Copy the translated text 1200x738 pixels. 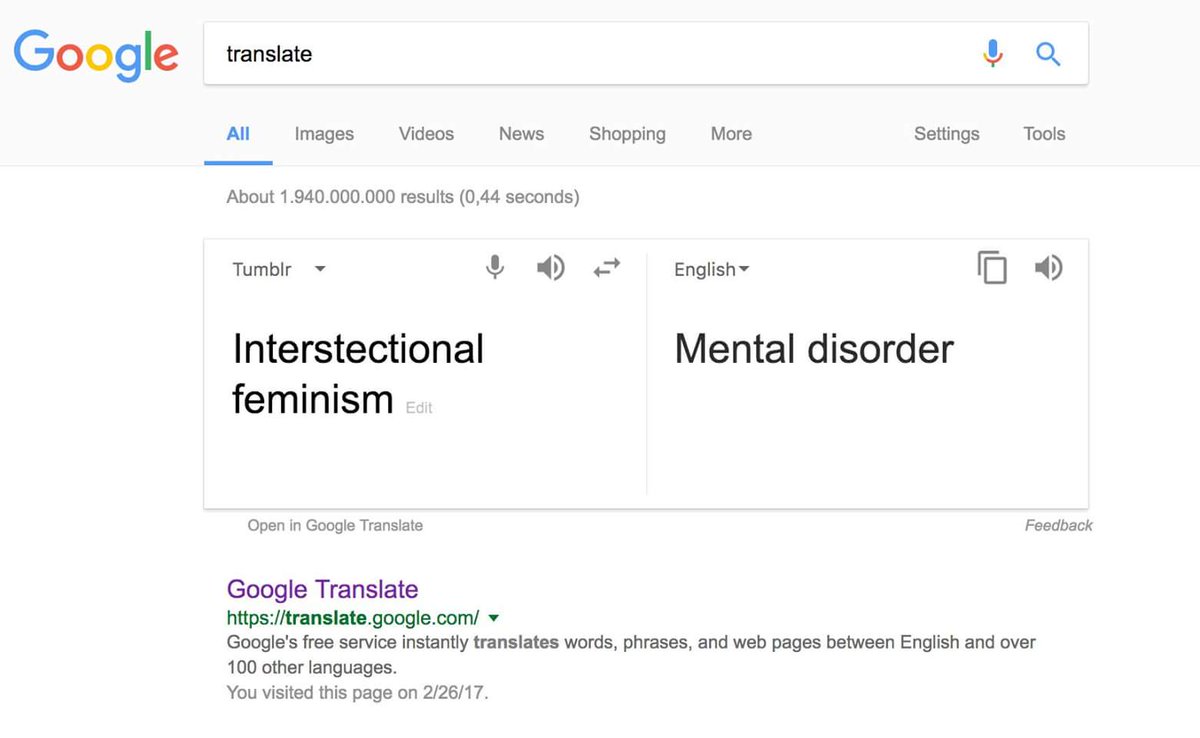click(992, 268)
